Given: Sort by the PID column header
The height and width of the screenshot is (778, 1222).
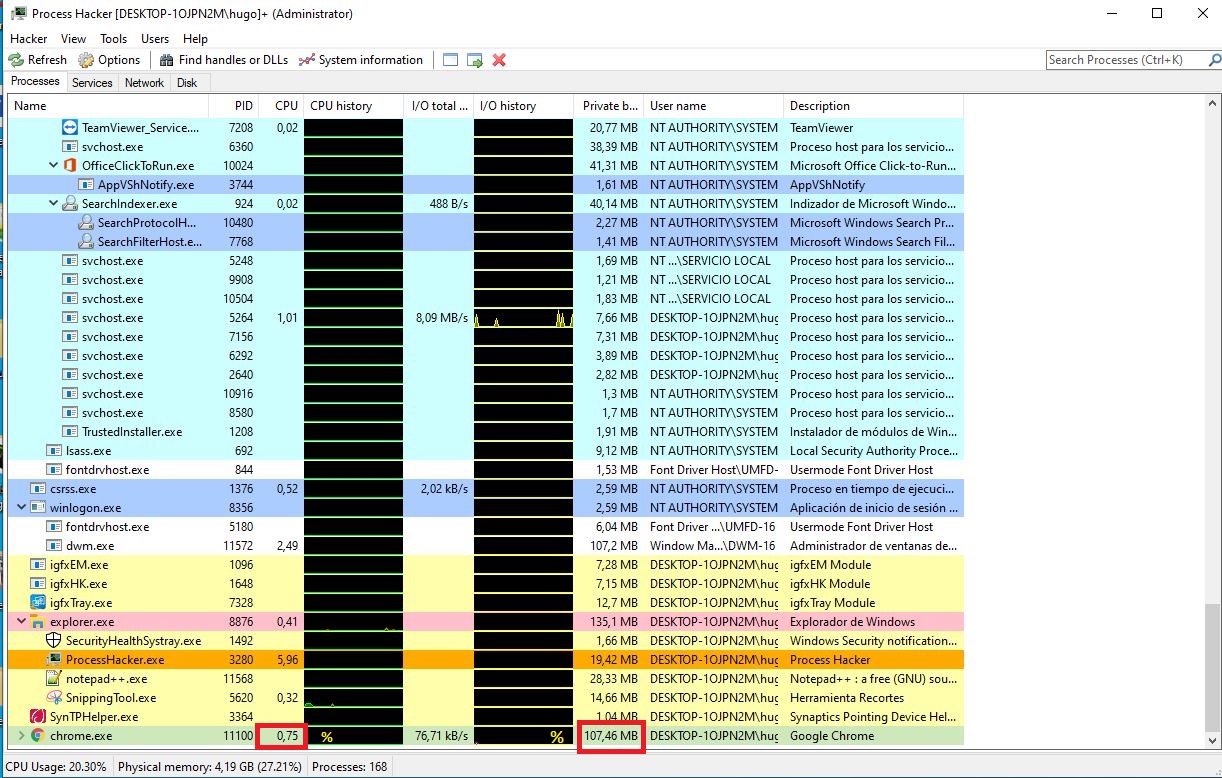Looking at the screenshot, I should click(233, 106).
